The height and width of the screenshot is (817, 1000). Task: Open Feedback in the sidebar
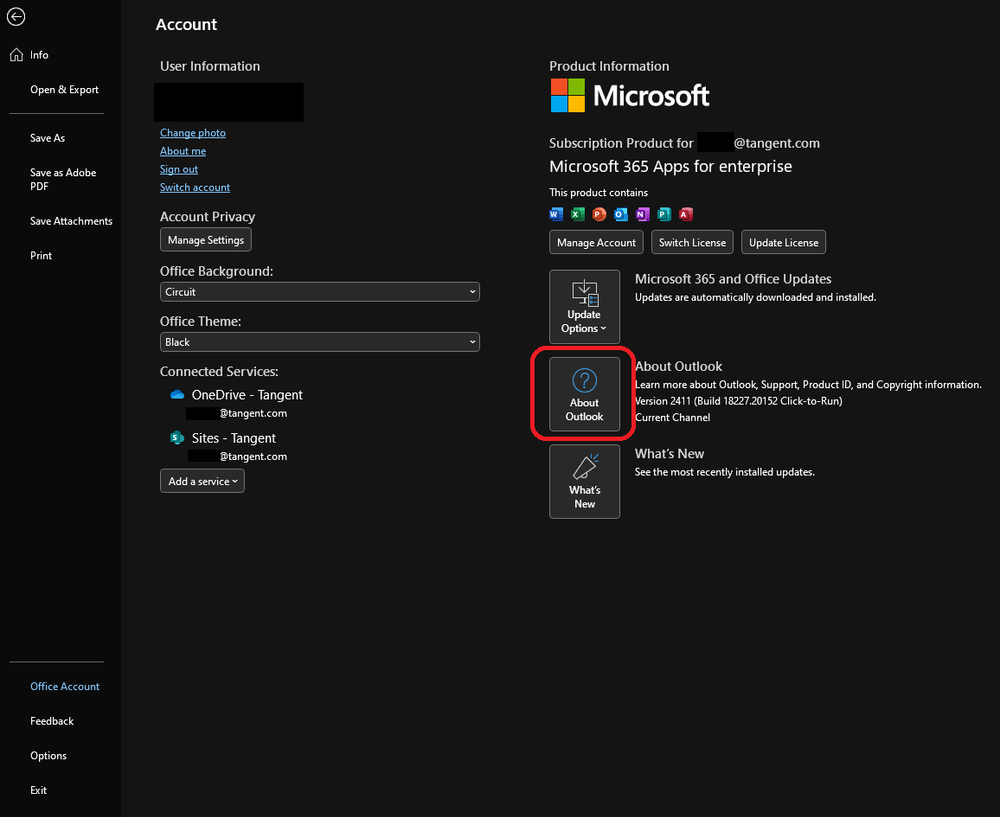[x=52, y=721]
